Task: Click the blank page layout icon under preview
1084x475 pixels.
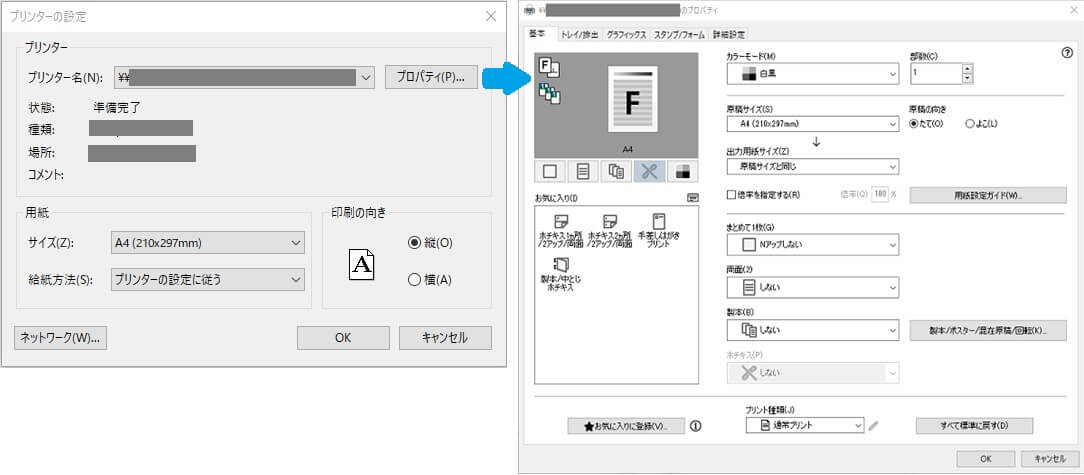Action: tap(550, 171)
